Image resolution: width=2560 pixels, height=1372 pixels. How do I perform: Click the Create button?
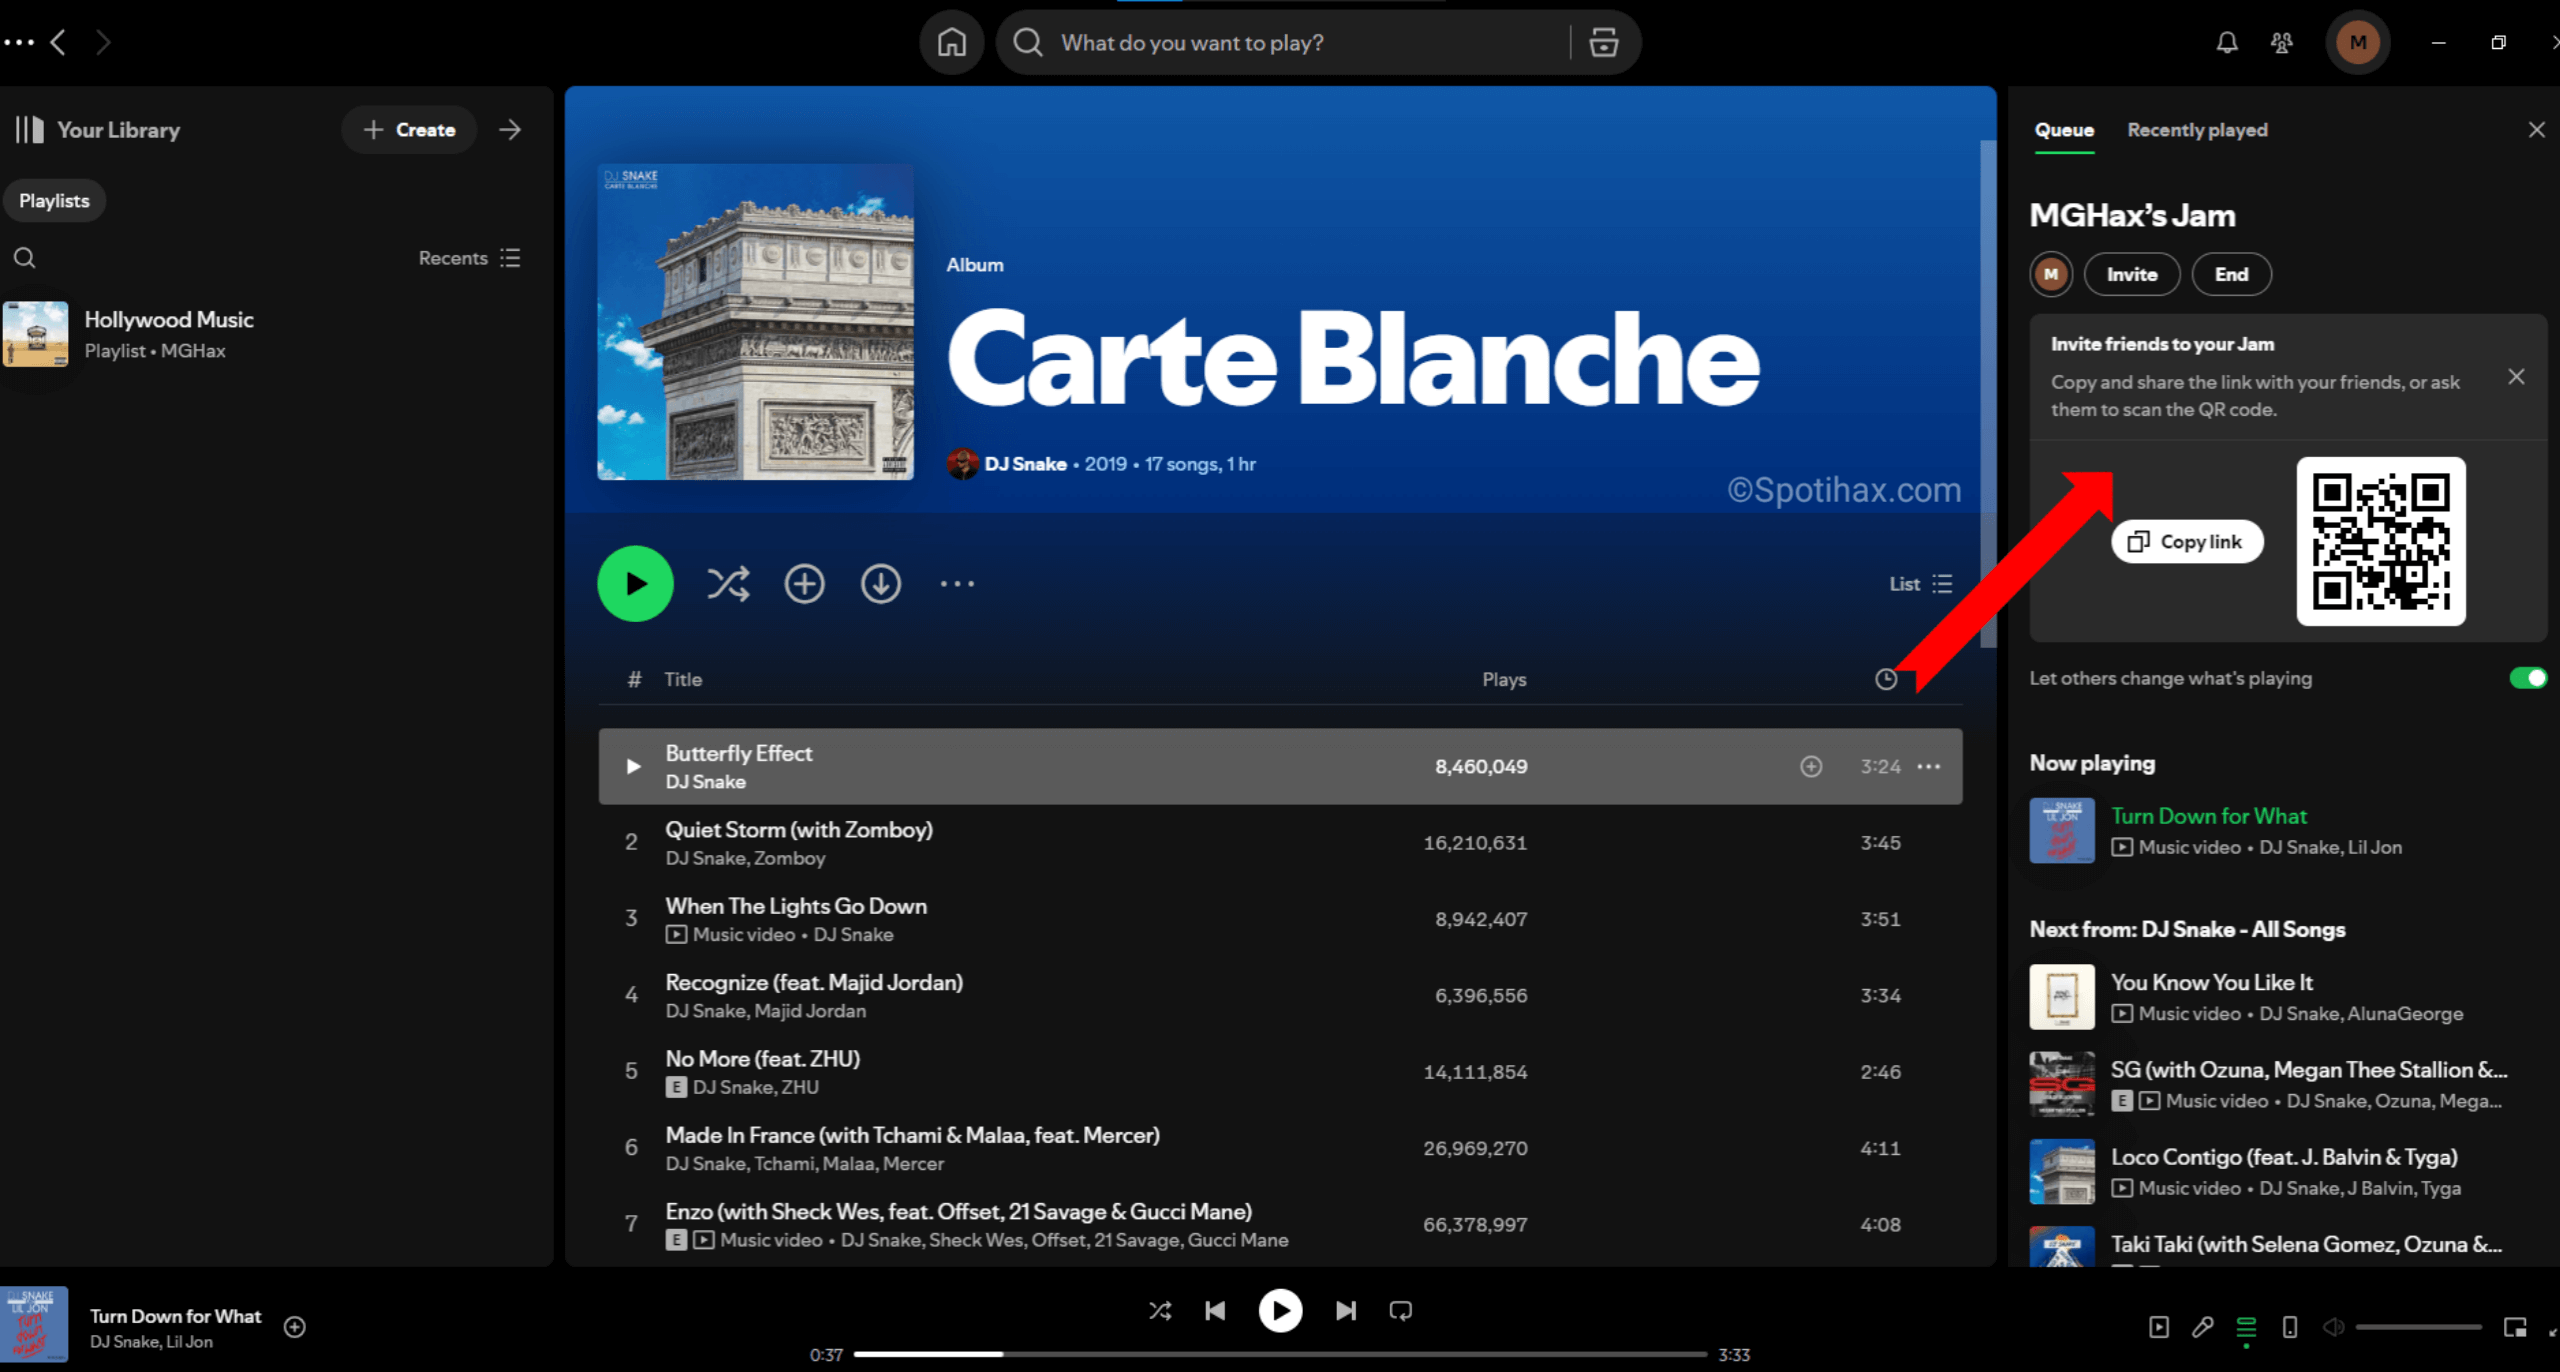pyautogui.click(x=409, y=130)
